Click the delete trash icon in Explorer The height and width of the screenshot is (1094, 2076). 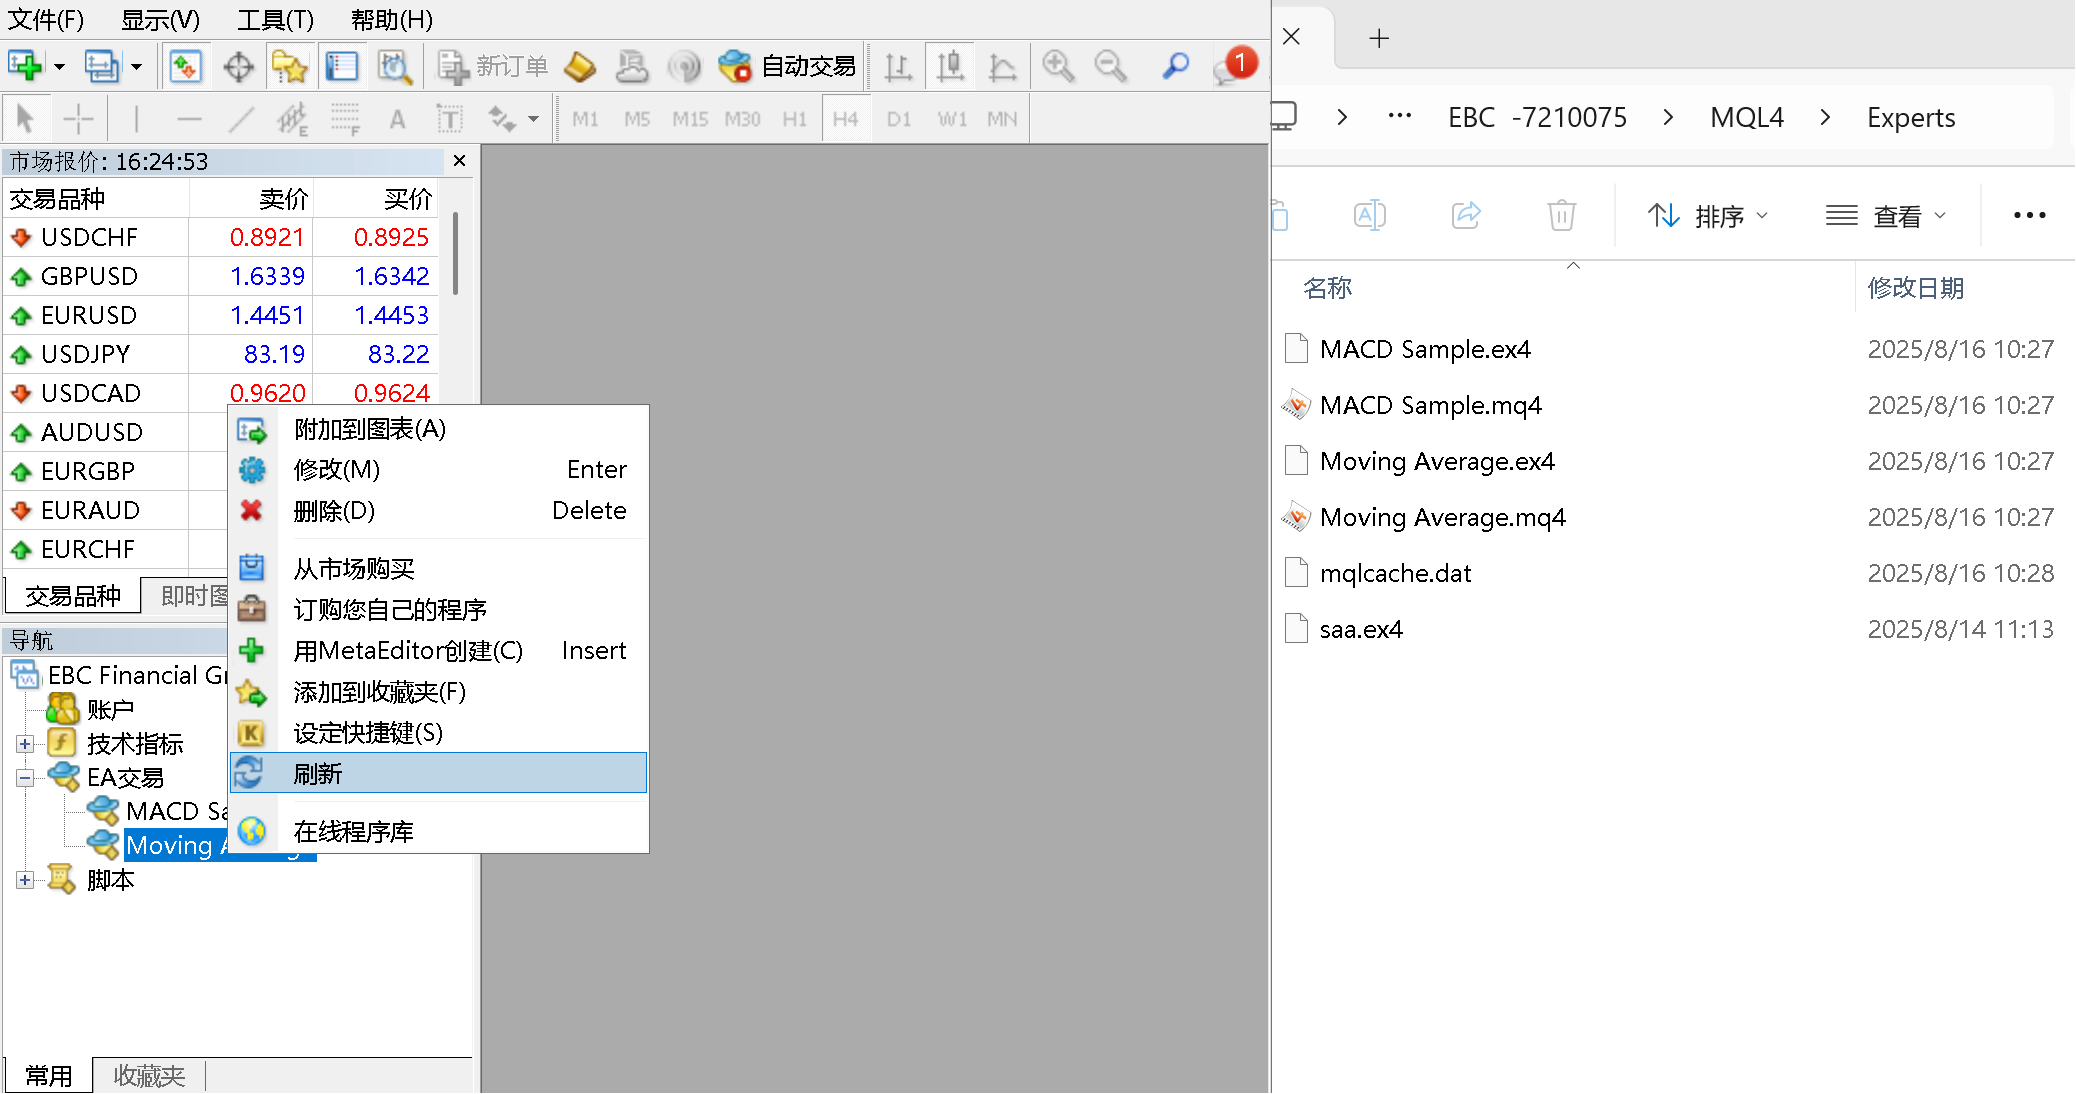pos(1561,215)
